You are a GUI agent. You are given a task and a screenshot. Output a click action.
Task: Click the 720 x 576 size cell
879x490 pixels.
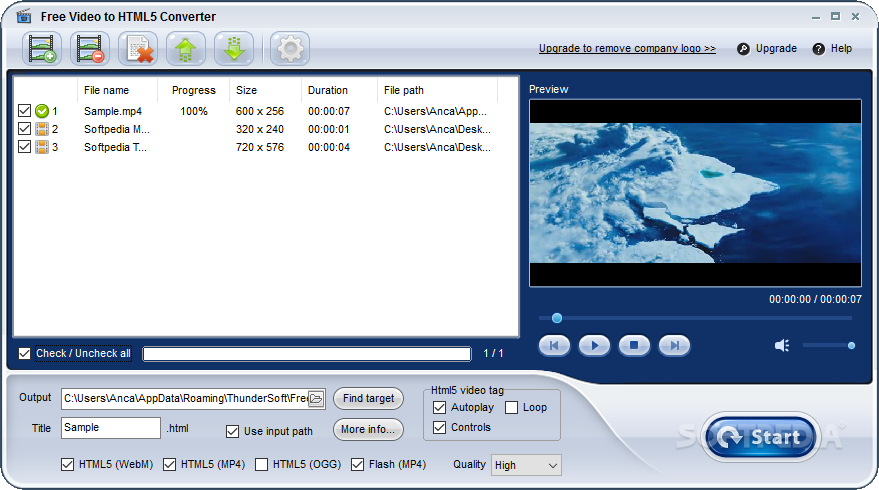[260, 147]
